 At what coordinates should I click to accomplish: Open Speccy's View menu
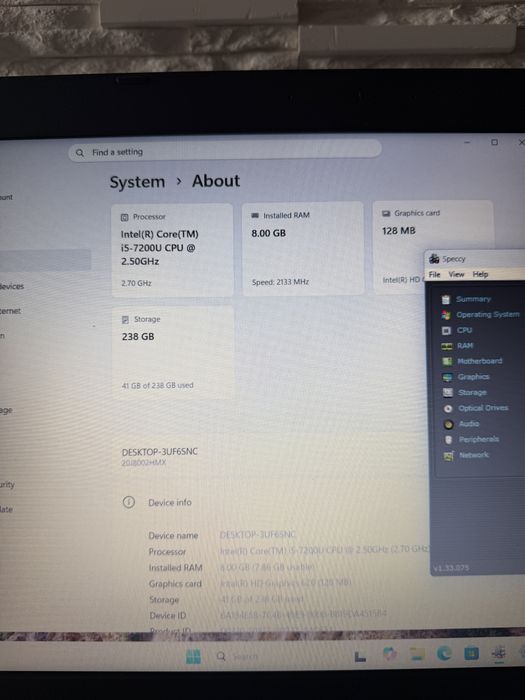pyautogui.click(x=456, y=274)
